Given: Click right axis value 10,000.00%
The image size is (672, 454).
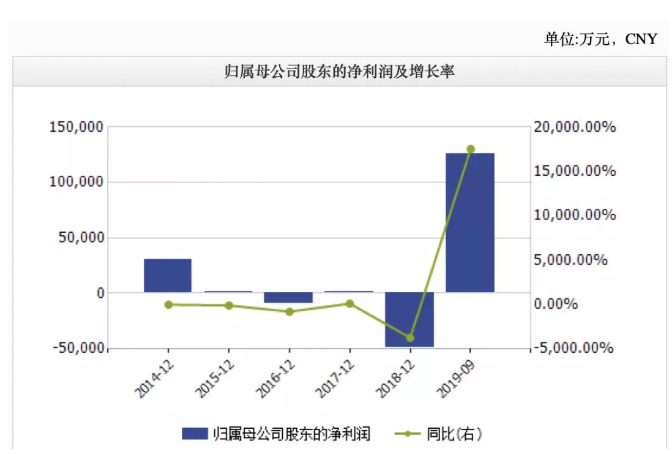Looking at the screenshot, I should pyautogui.click(x=574, y=215).
